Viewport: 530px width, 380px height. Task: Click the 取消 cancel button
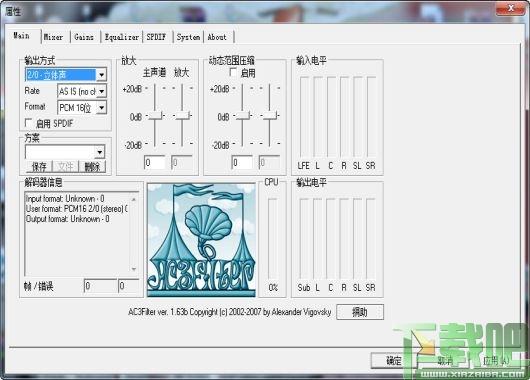[x=445, y=361]
